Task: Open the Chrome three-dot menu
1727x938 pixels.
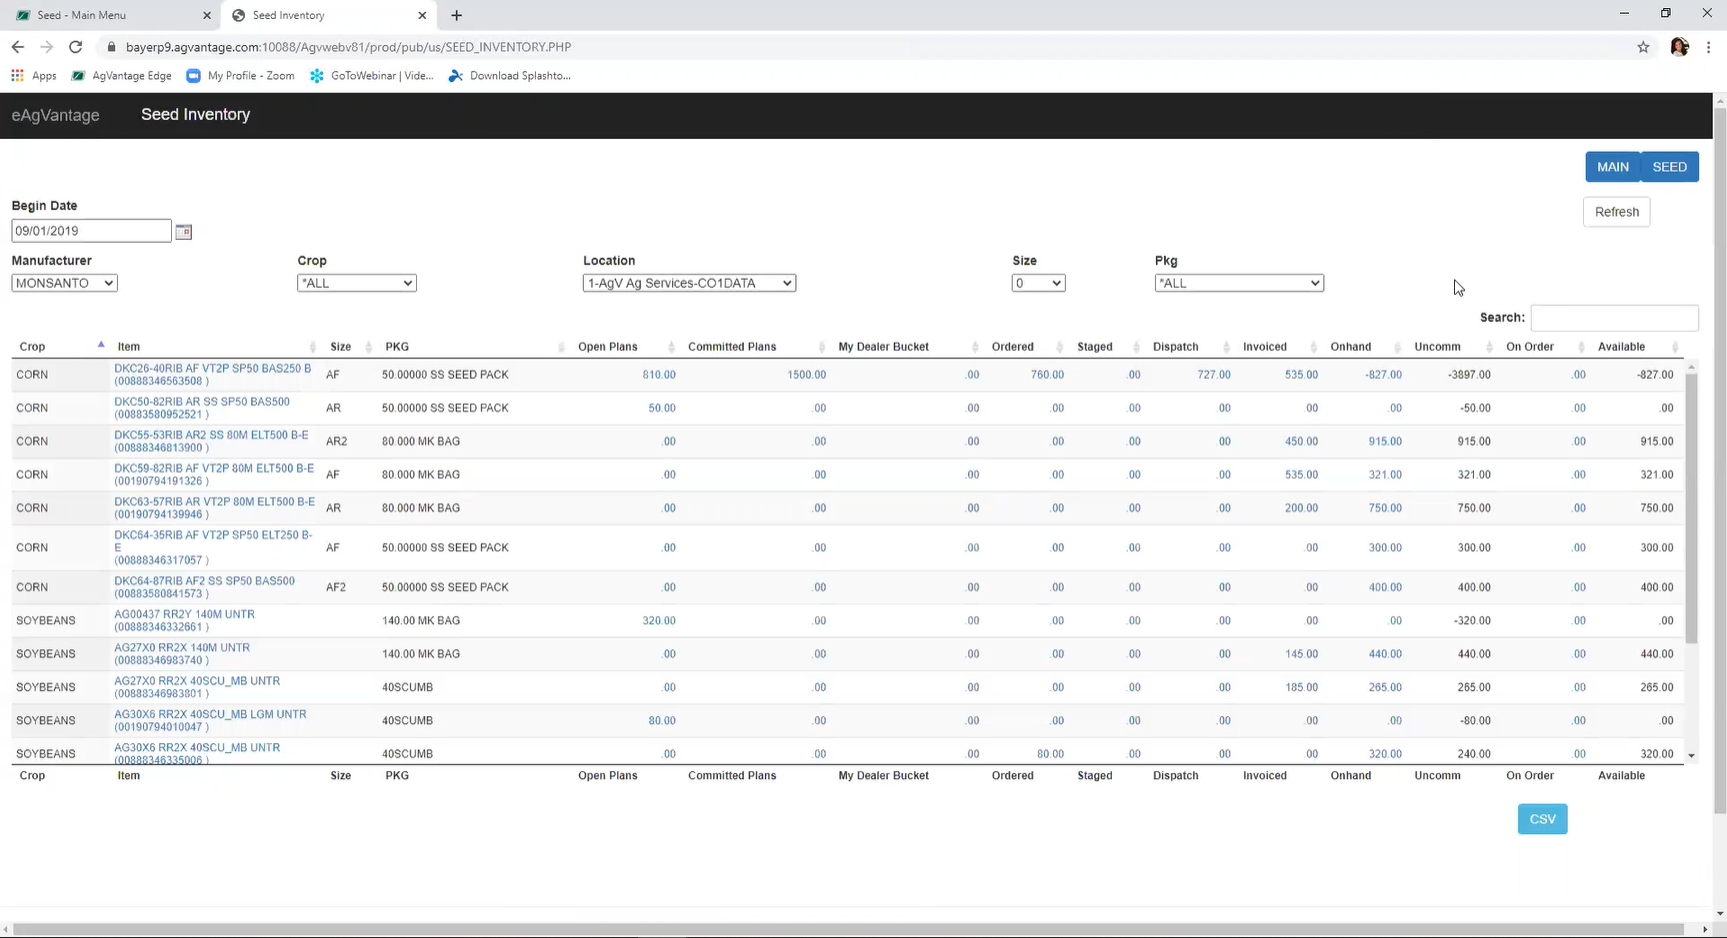Action: coord(1708,47)
